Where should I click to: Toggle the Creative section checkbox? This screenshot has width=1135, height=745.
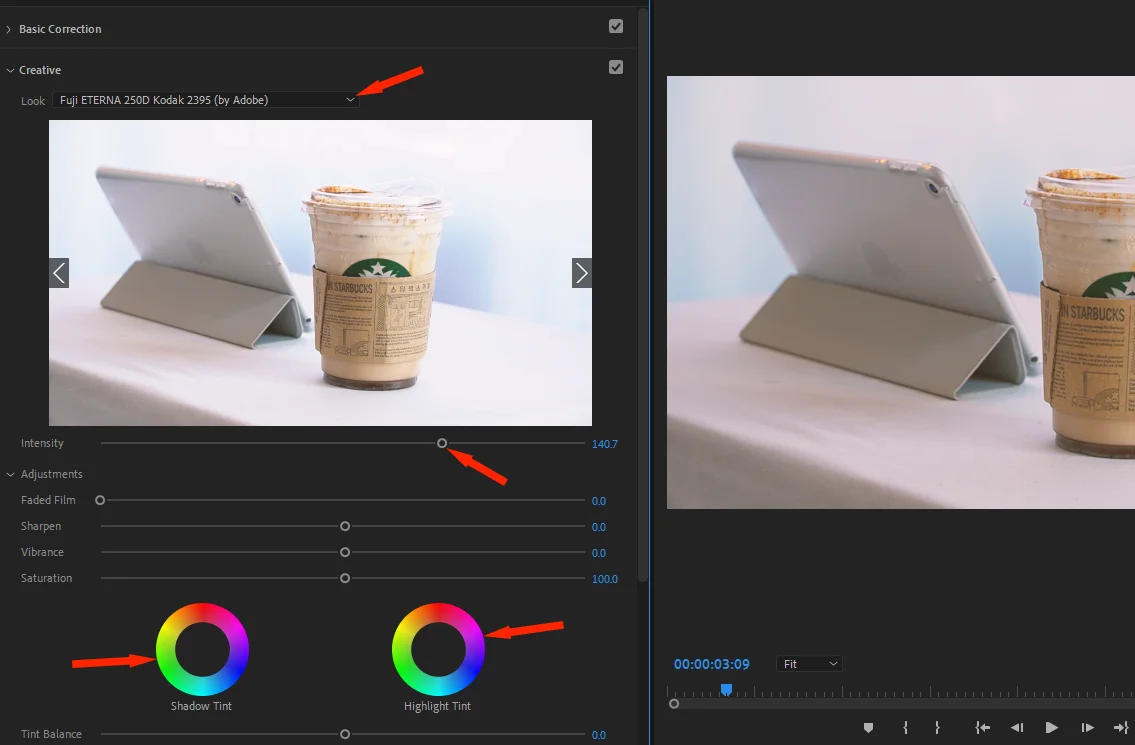click(x=616, y=67)
